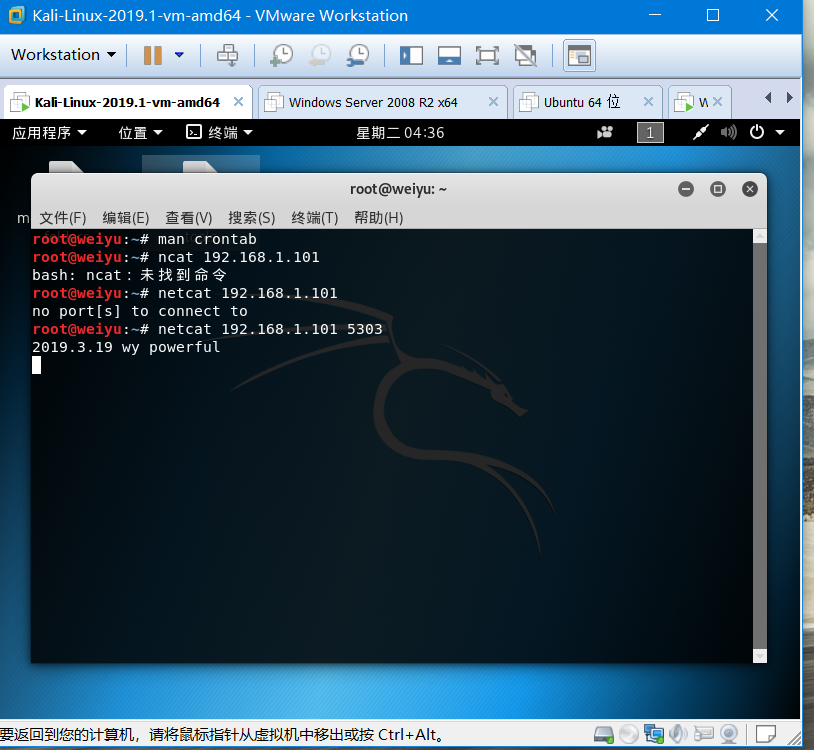The height and width of the screenshot is (750, 814).
Task: Close the Windows Server 2008 tab
Action: pos(494,102)
